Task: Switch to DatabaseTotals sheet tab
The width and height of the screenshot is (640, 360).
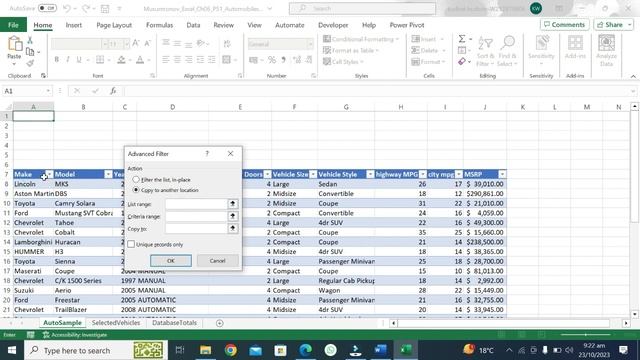Action: pos(174,322)
